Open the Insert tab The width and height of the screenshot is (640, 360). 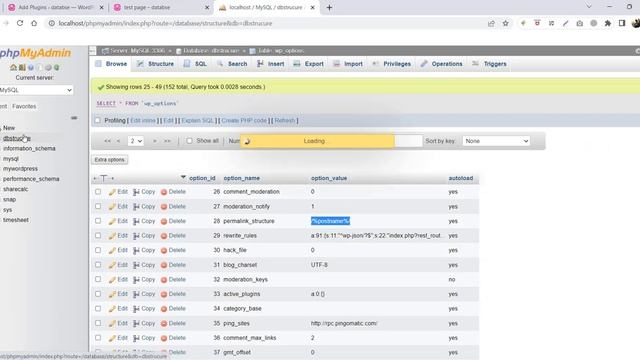point(271,64)
